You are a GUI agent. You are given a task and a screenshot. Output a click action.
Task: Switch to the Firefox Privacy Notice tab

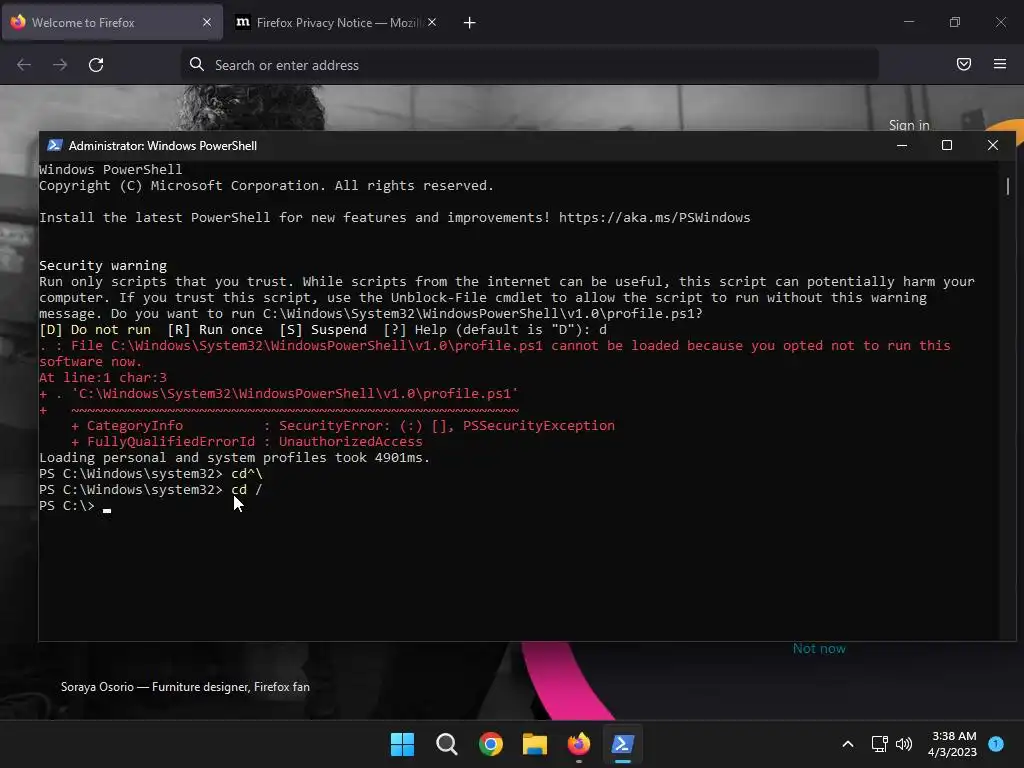(x=336, y=23)
